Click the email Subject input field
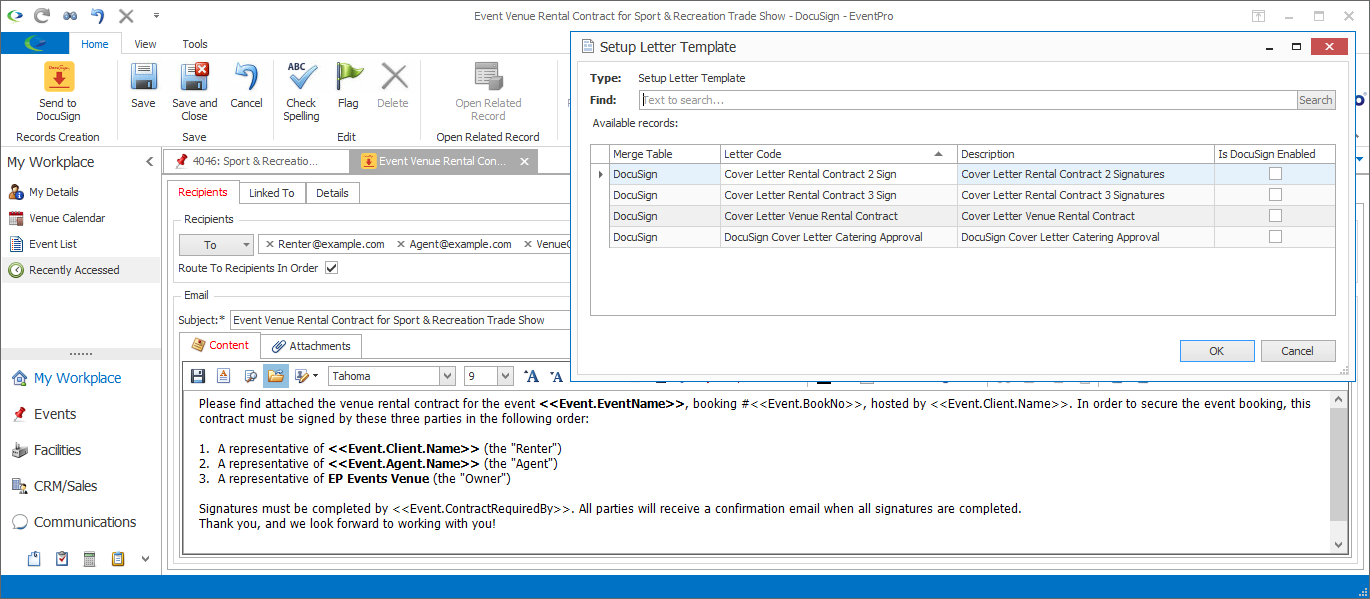The width and height of the screenshot is (1370, 599). (x=400, y=320)
